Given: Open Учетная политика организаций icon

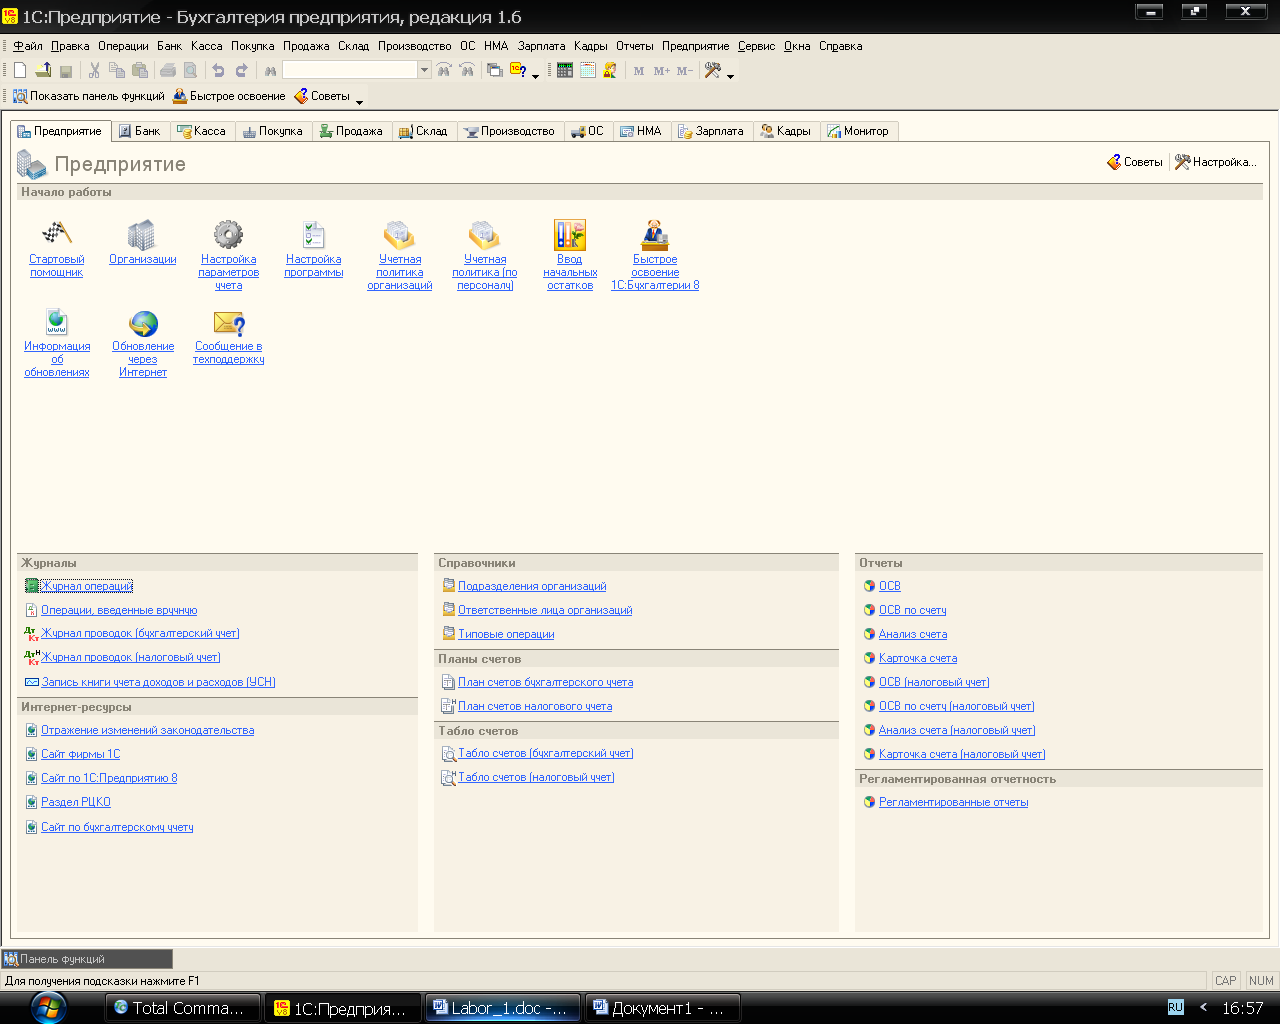Looking at the screenshot, I should (399, 235).
